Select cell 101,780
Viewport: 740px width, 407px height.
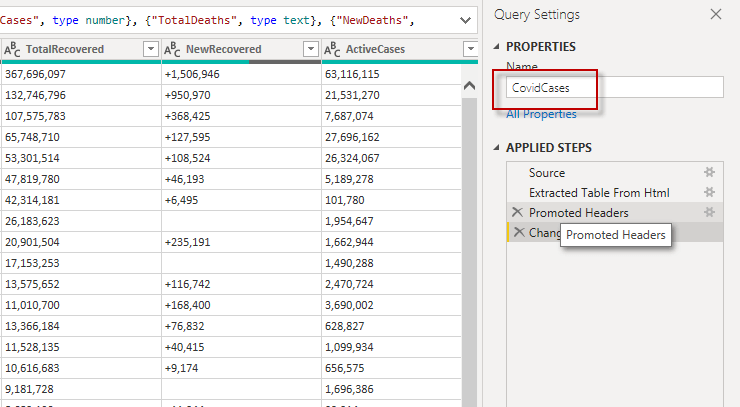tap(391, 200)
